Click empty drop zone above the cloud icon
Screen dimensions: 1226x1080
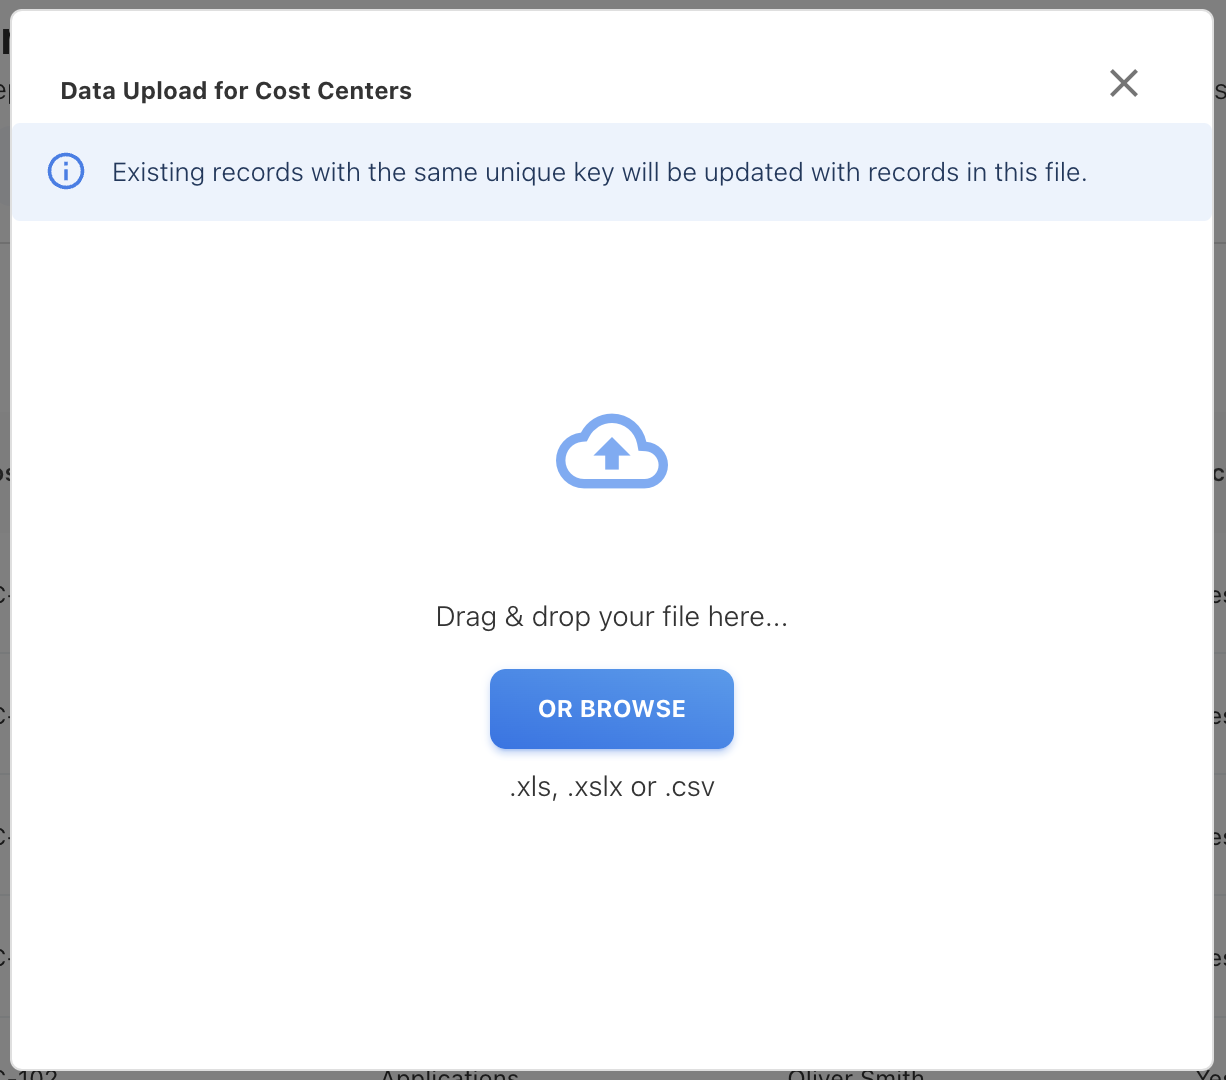pyautogui.click(x=611, y=320)
